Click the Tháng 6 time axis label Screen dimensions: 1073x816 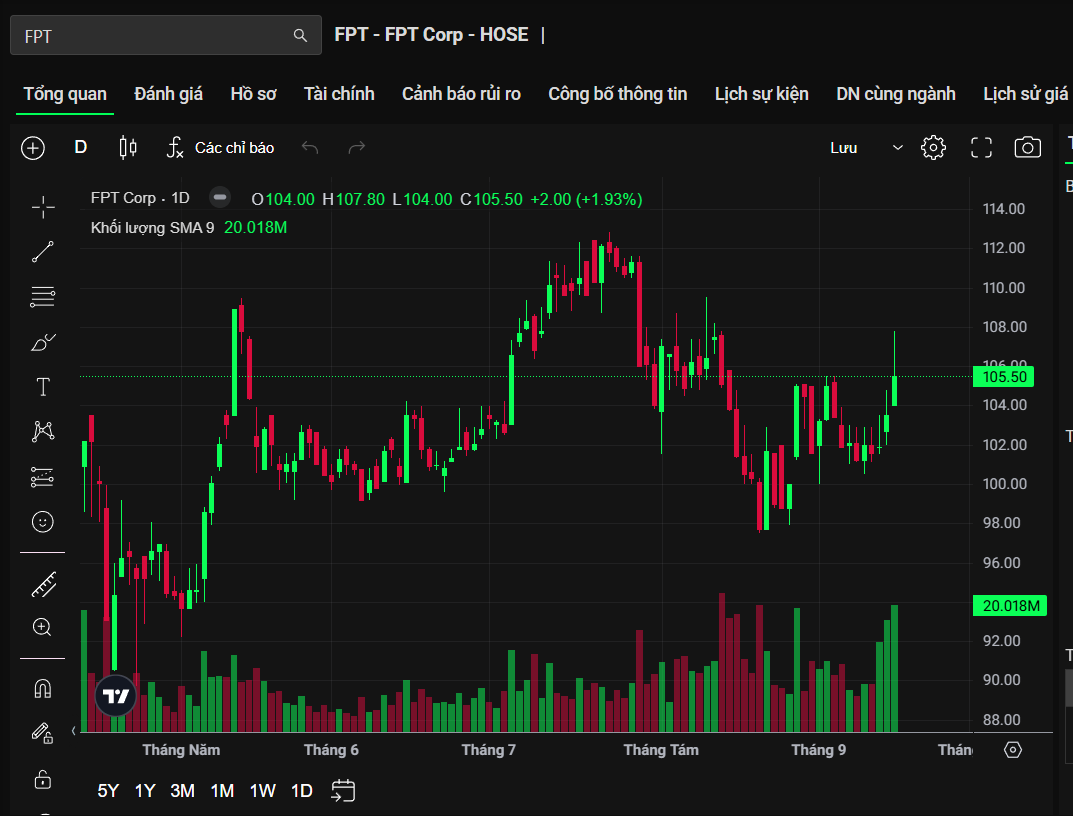tap(331, 750)
